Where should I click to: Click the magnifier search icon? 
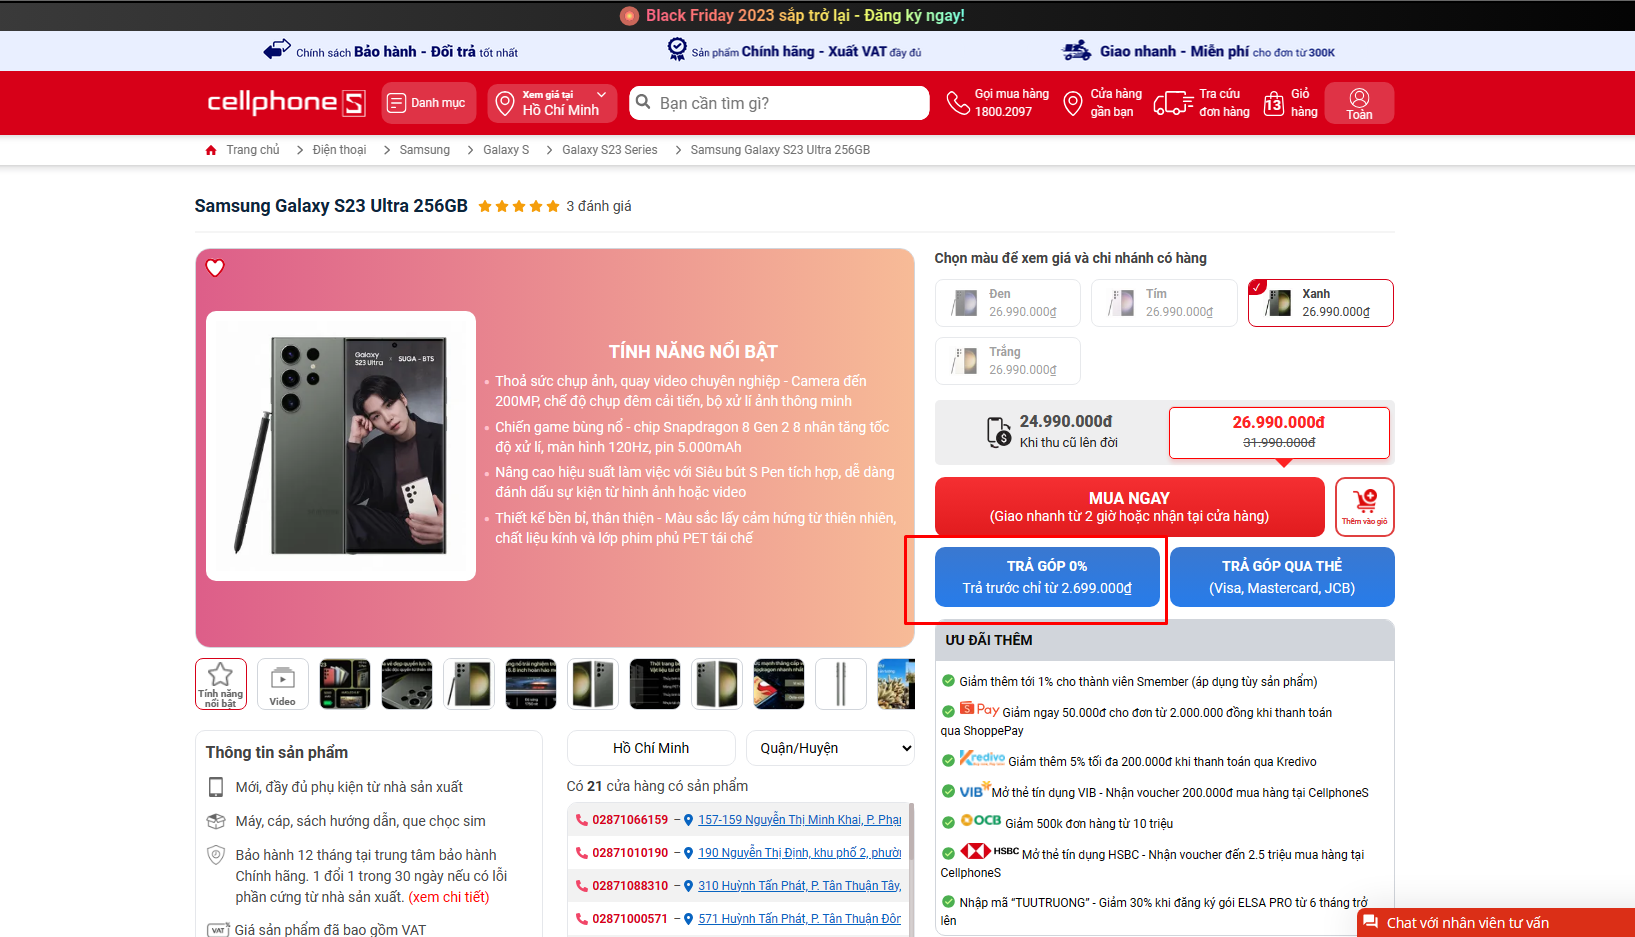643,102
